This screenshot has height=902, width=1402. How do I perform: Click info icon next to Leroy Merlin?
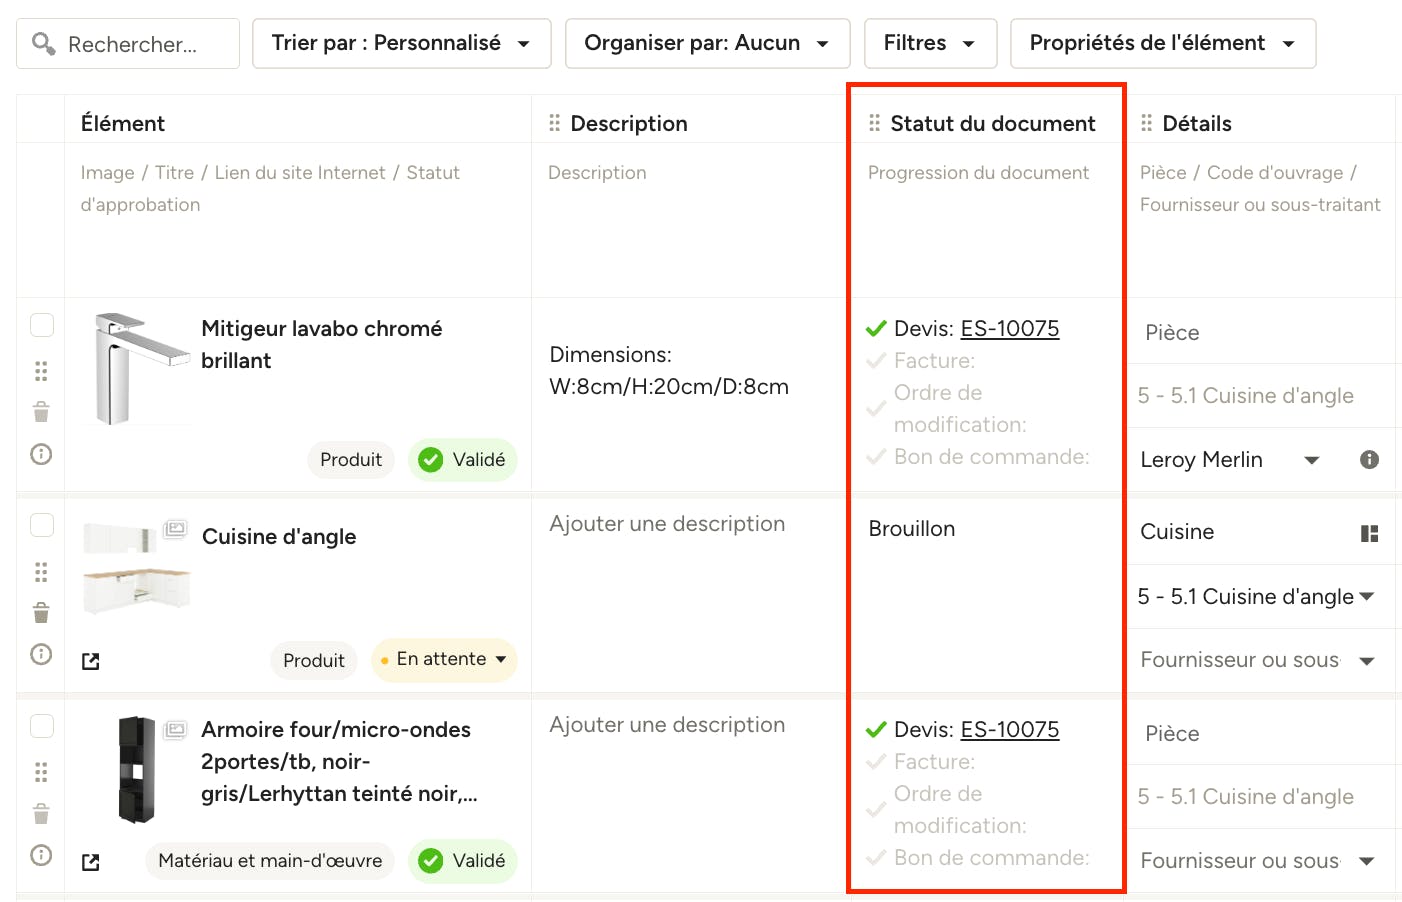pos(1370,459)
